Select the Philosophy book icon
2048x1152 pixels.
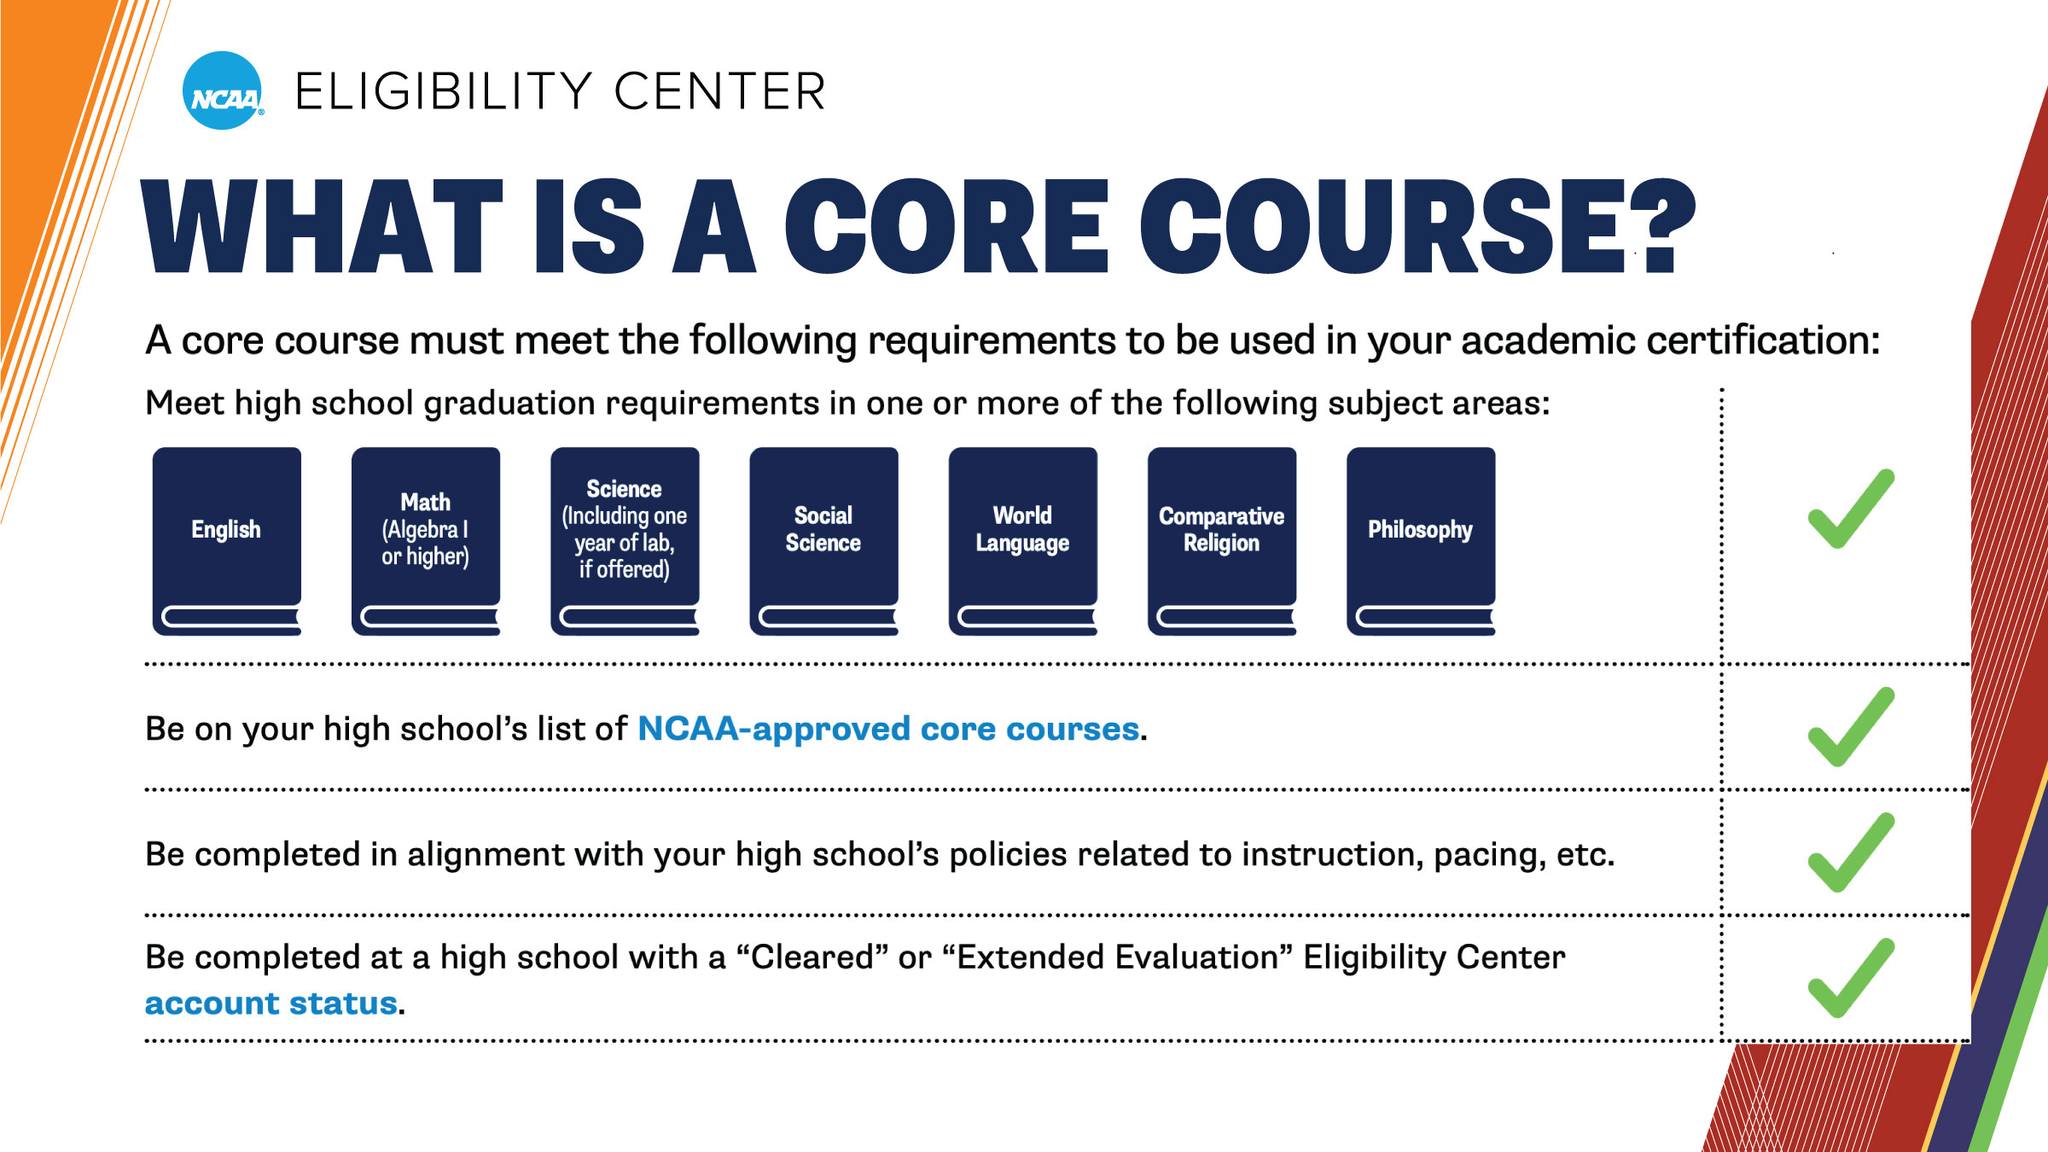tap(1421, 541)
